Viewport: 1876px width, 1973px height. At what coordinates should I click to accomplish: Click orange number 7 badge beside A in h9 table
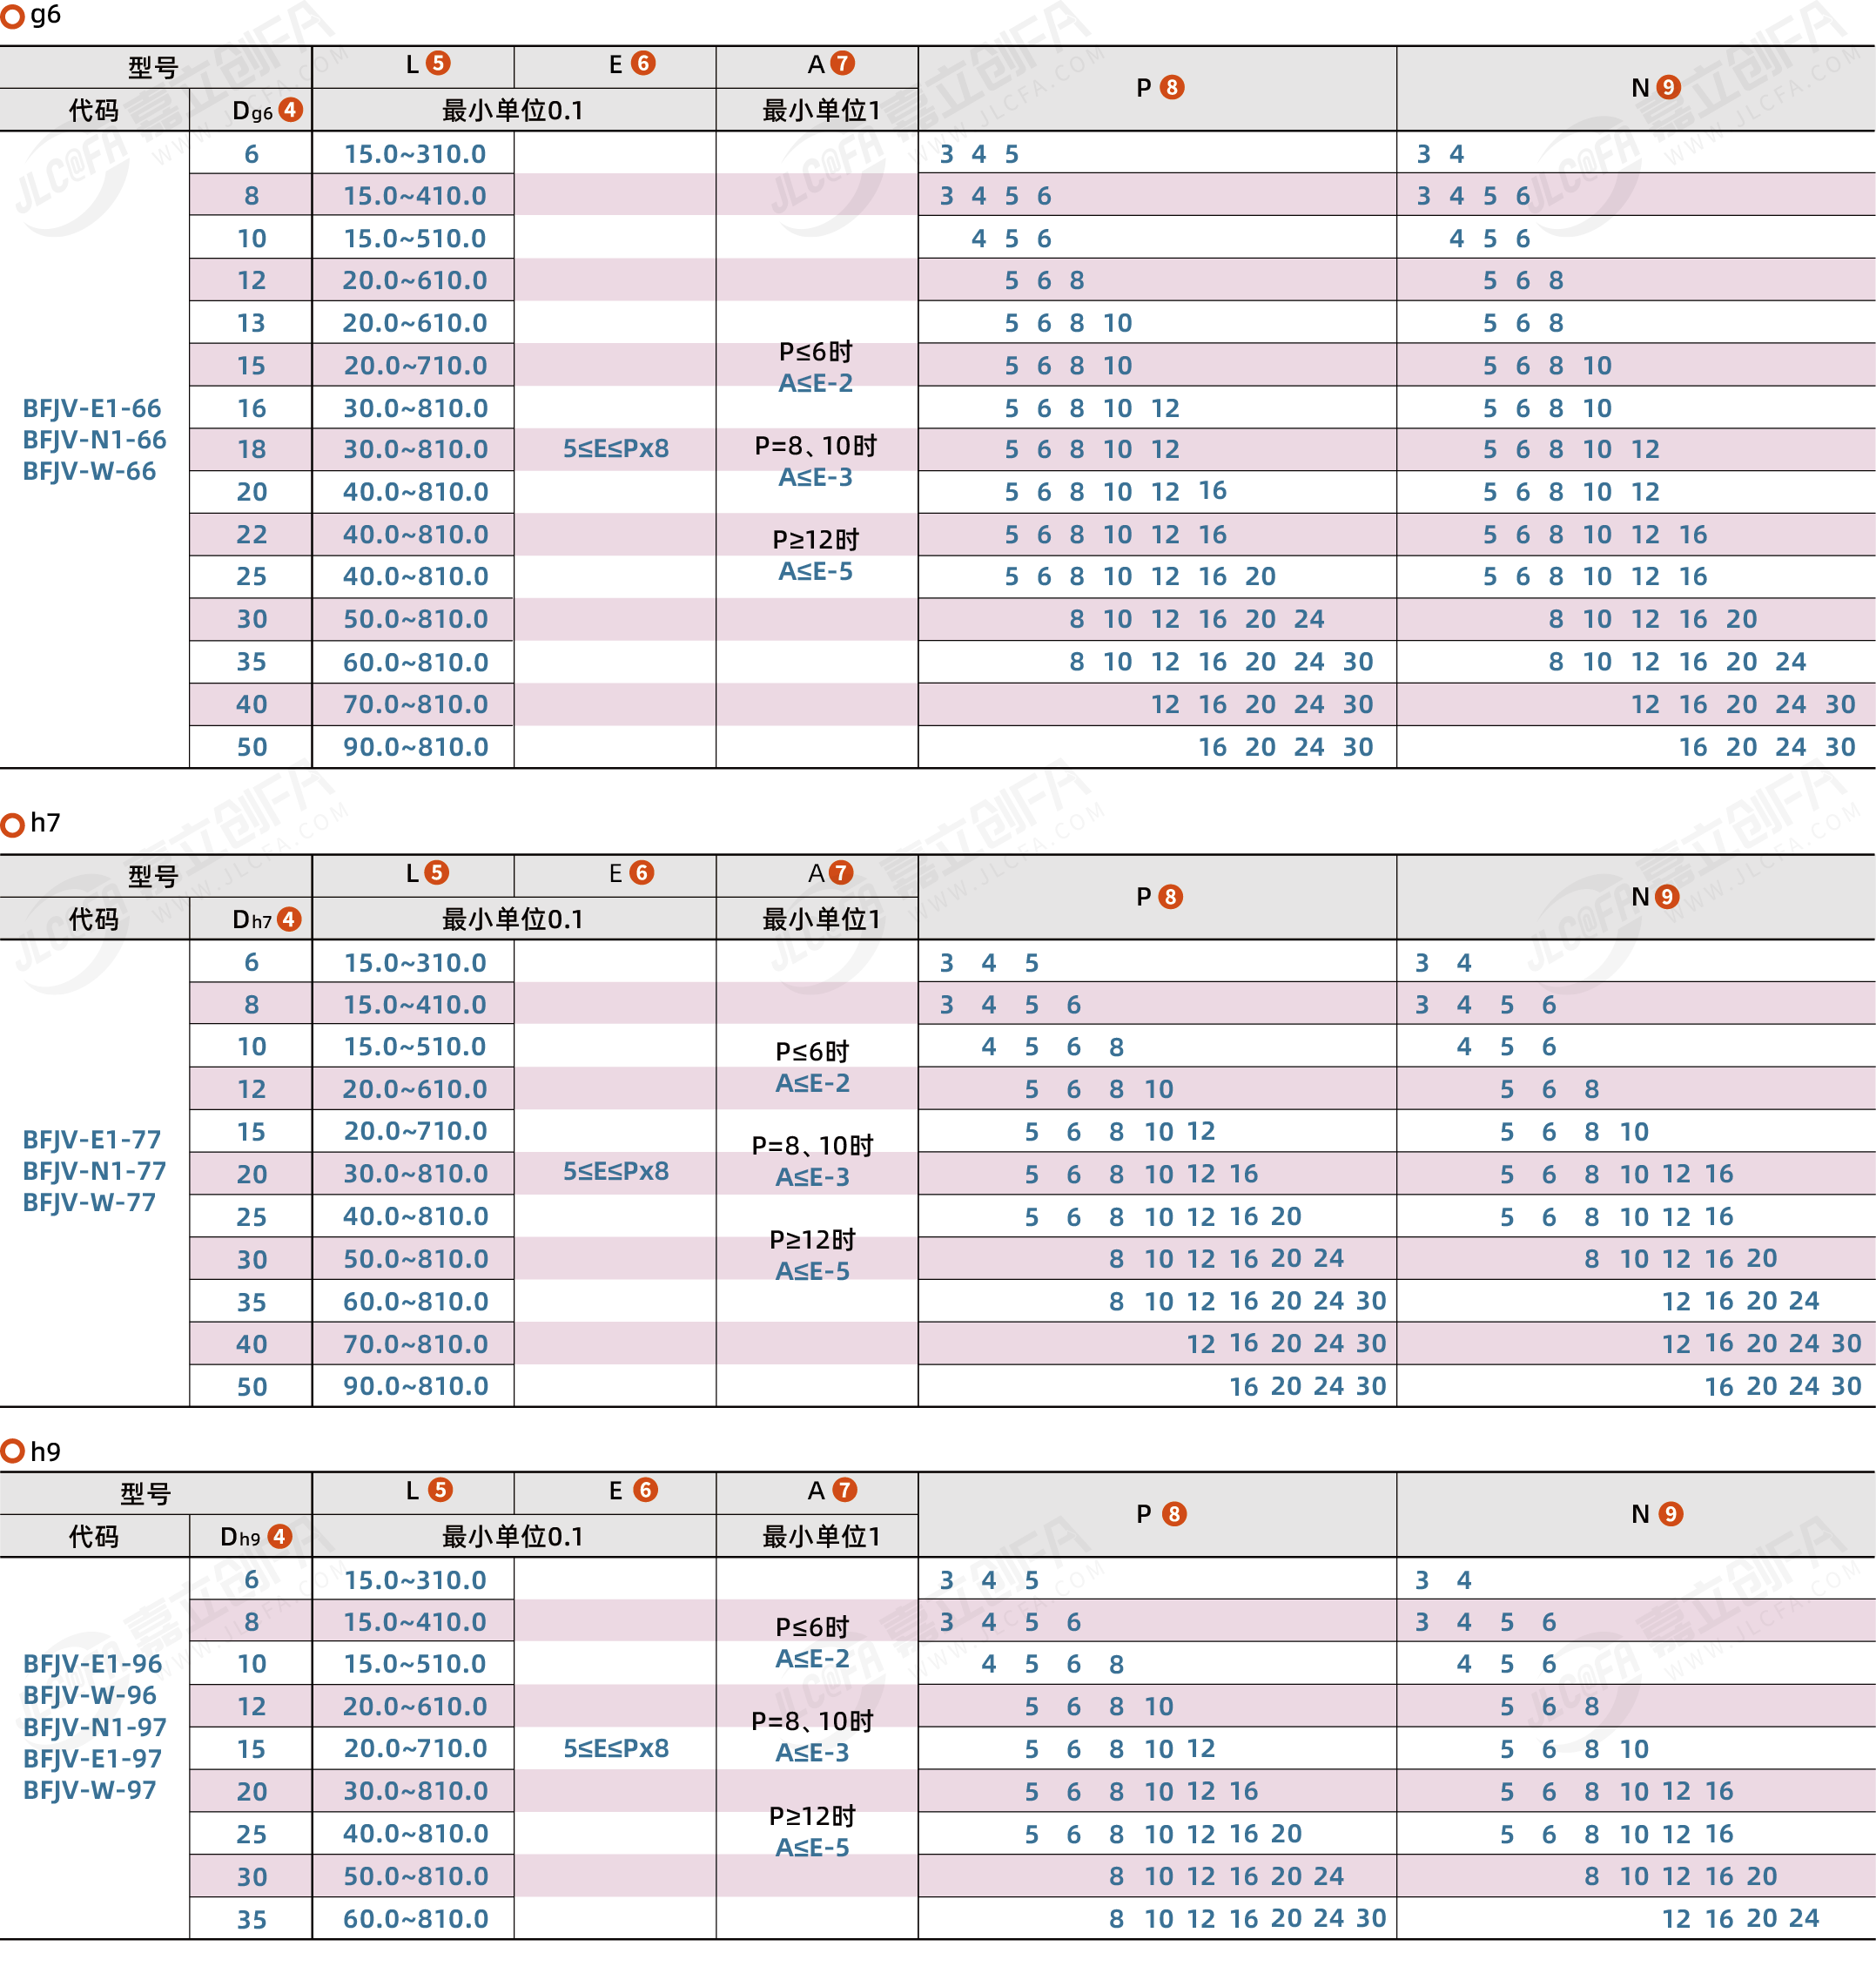845,1490
